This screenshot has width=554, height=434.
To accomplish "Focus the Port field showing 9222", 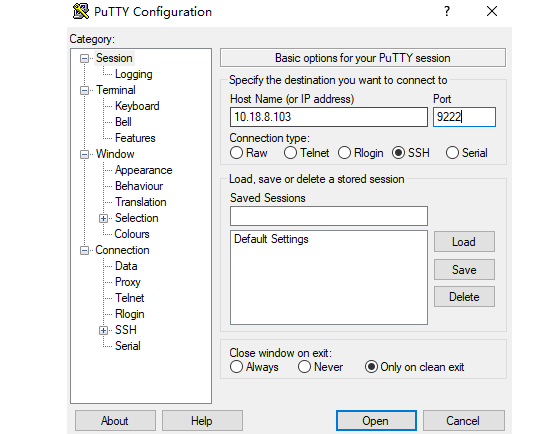I will (464, 117).
